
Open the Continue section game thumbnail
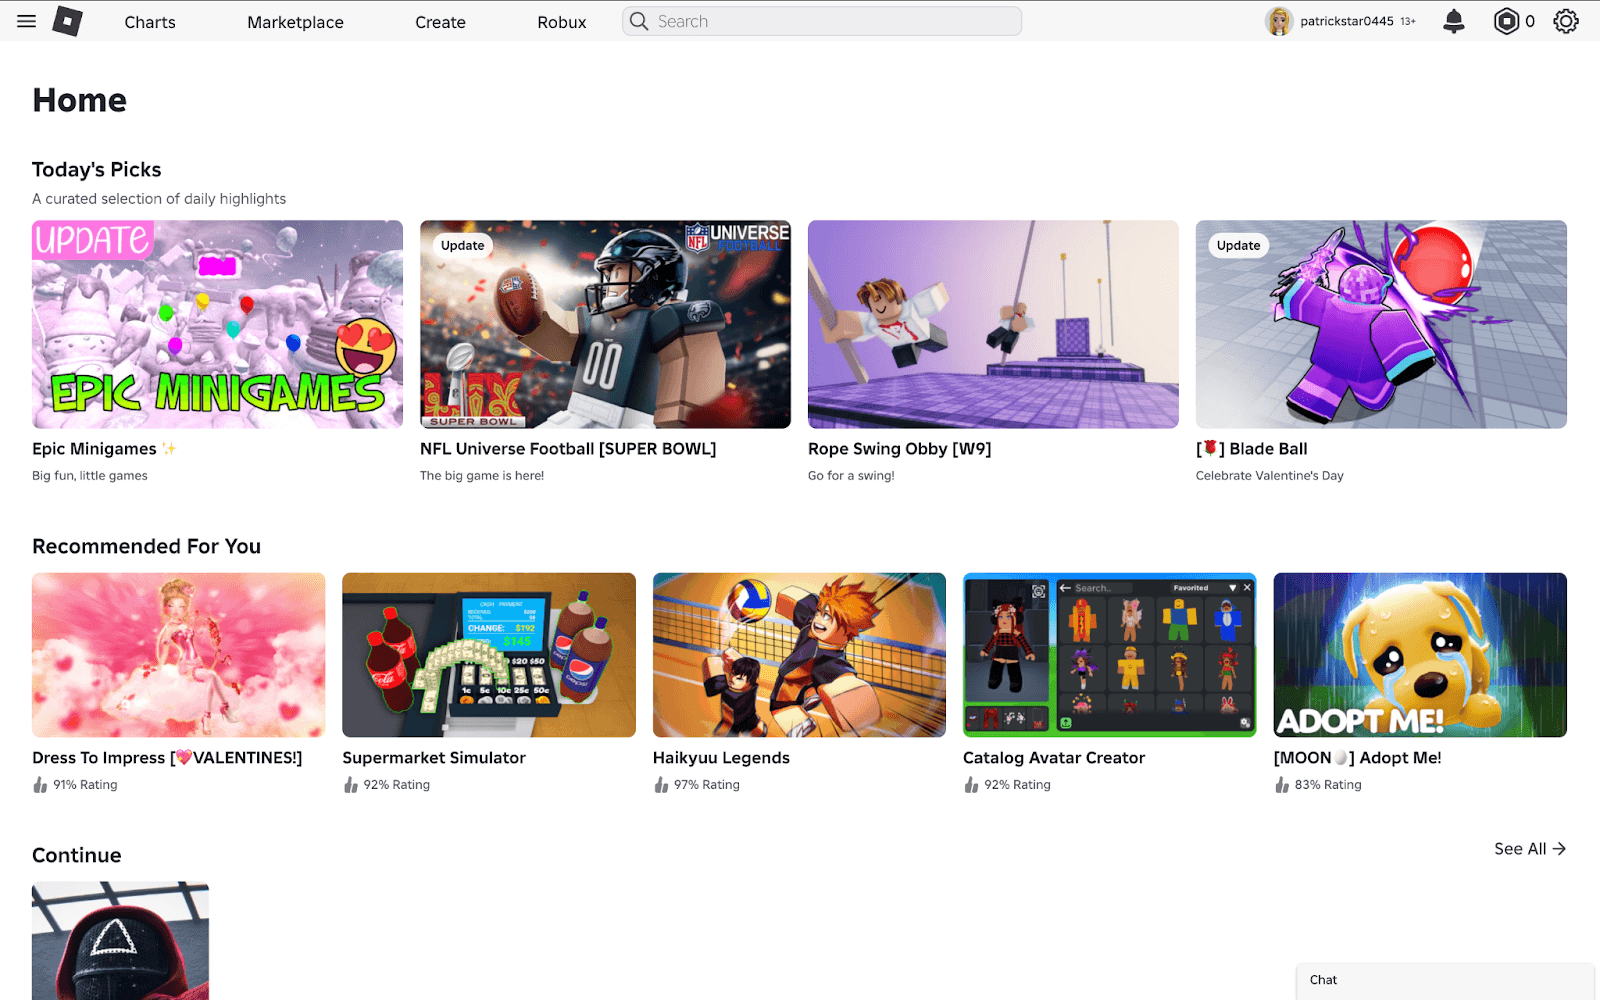coord(120,940)
